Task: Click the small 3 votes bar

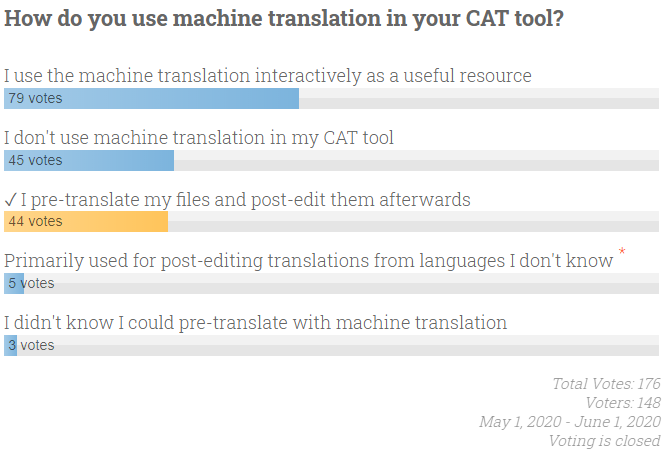Action: tap(11, 346)
